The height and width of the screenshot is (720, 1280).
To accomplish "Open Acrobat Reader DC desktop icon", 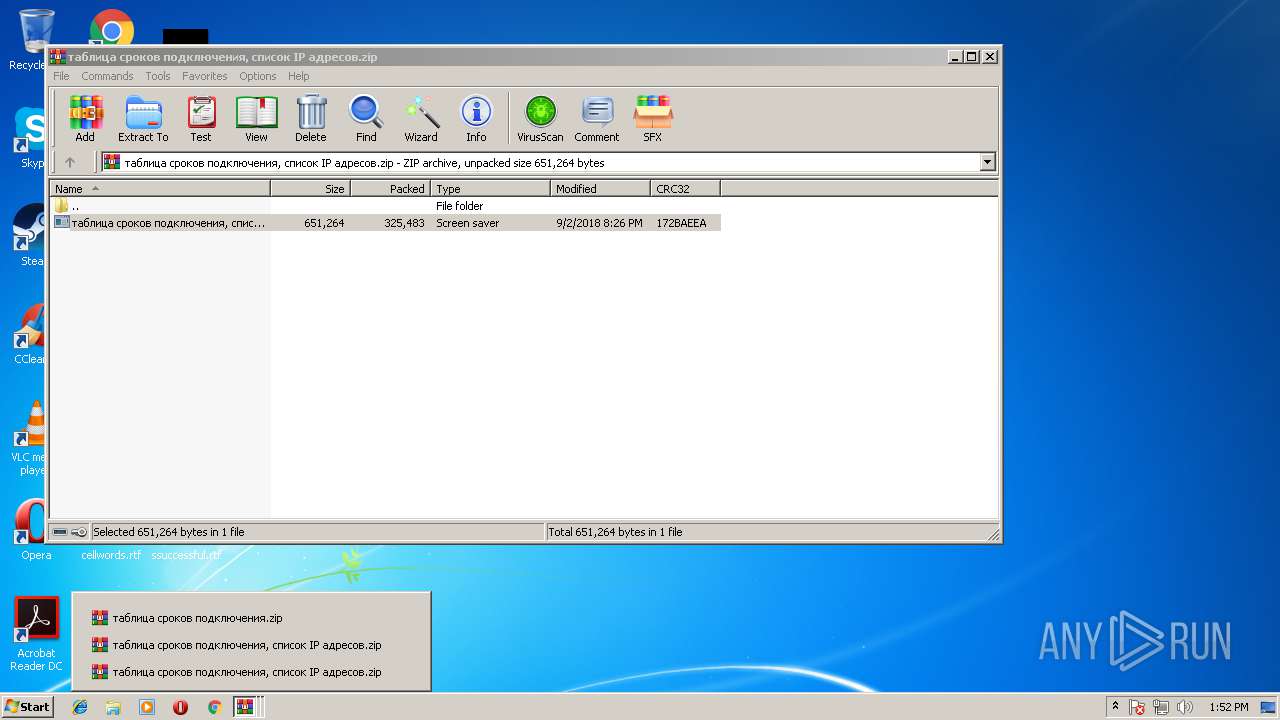I will [x=36, y=634].
